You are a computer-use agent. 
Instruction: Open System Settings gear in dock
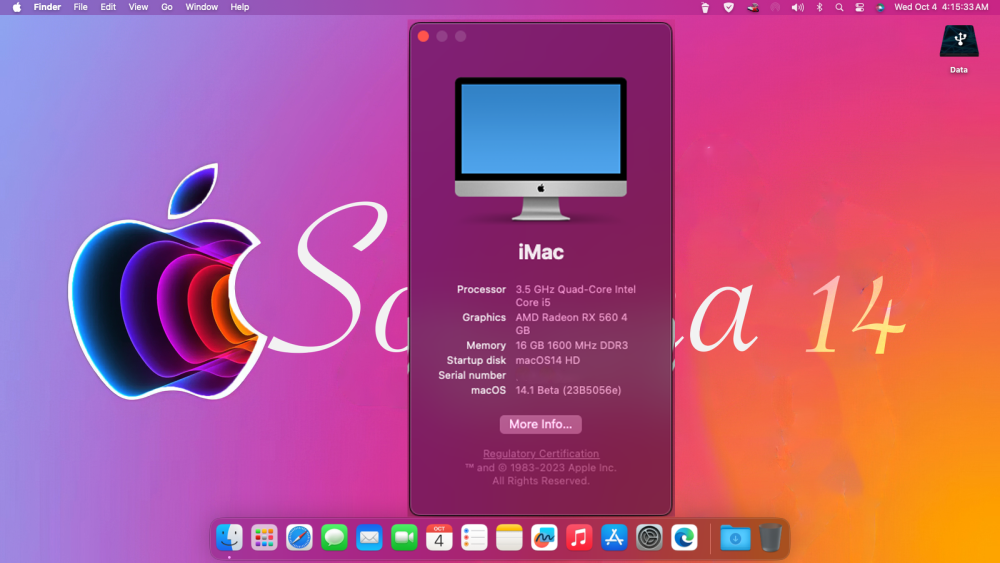(649, 537)
